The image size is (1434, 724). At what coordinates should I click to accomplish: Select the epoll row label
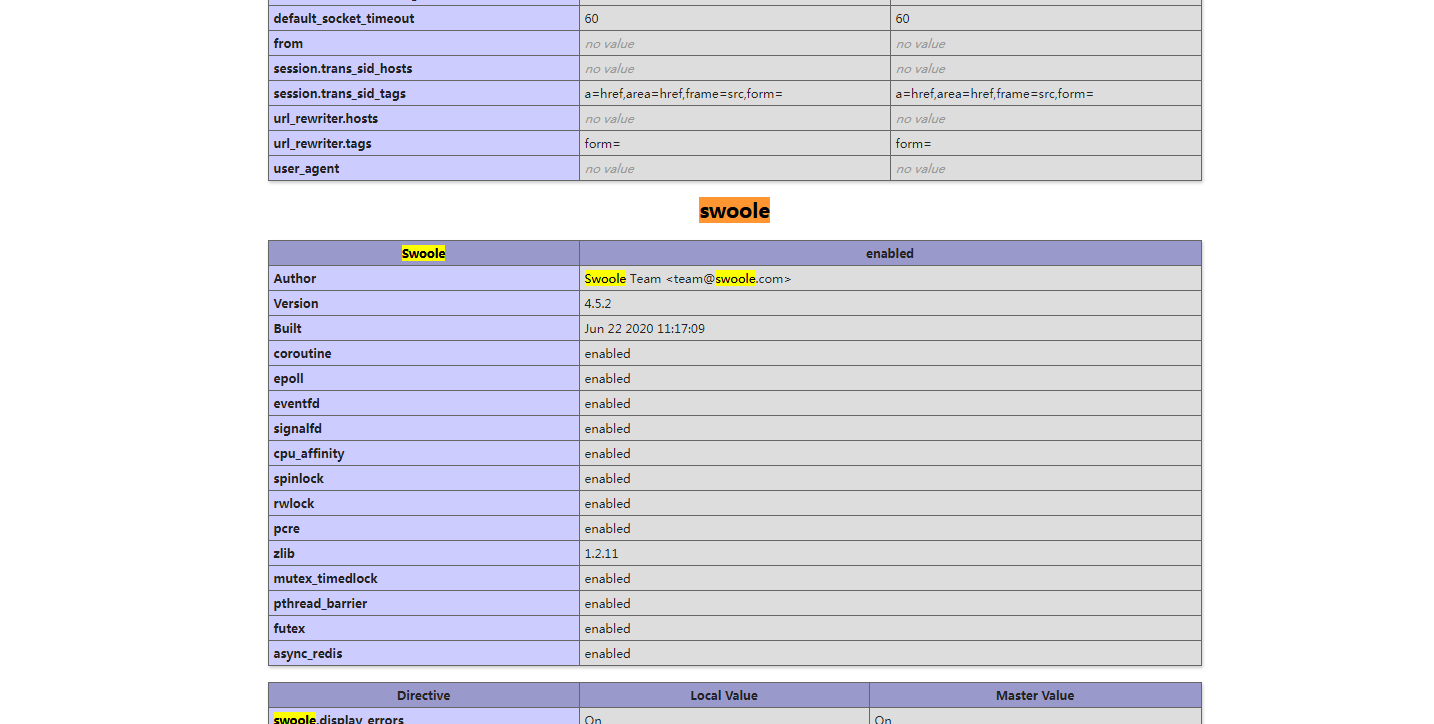click(x=288, y=379)
